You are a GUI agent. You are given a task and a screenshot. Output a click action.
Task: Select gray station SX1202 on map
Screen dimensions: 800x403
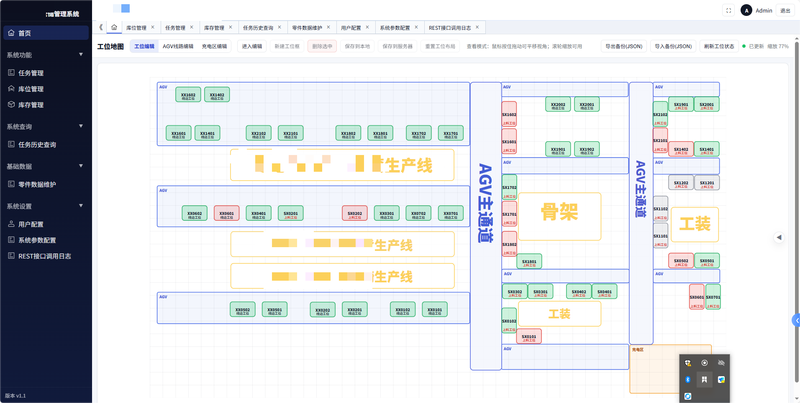click(x=681, y=183)
